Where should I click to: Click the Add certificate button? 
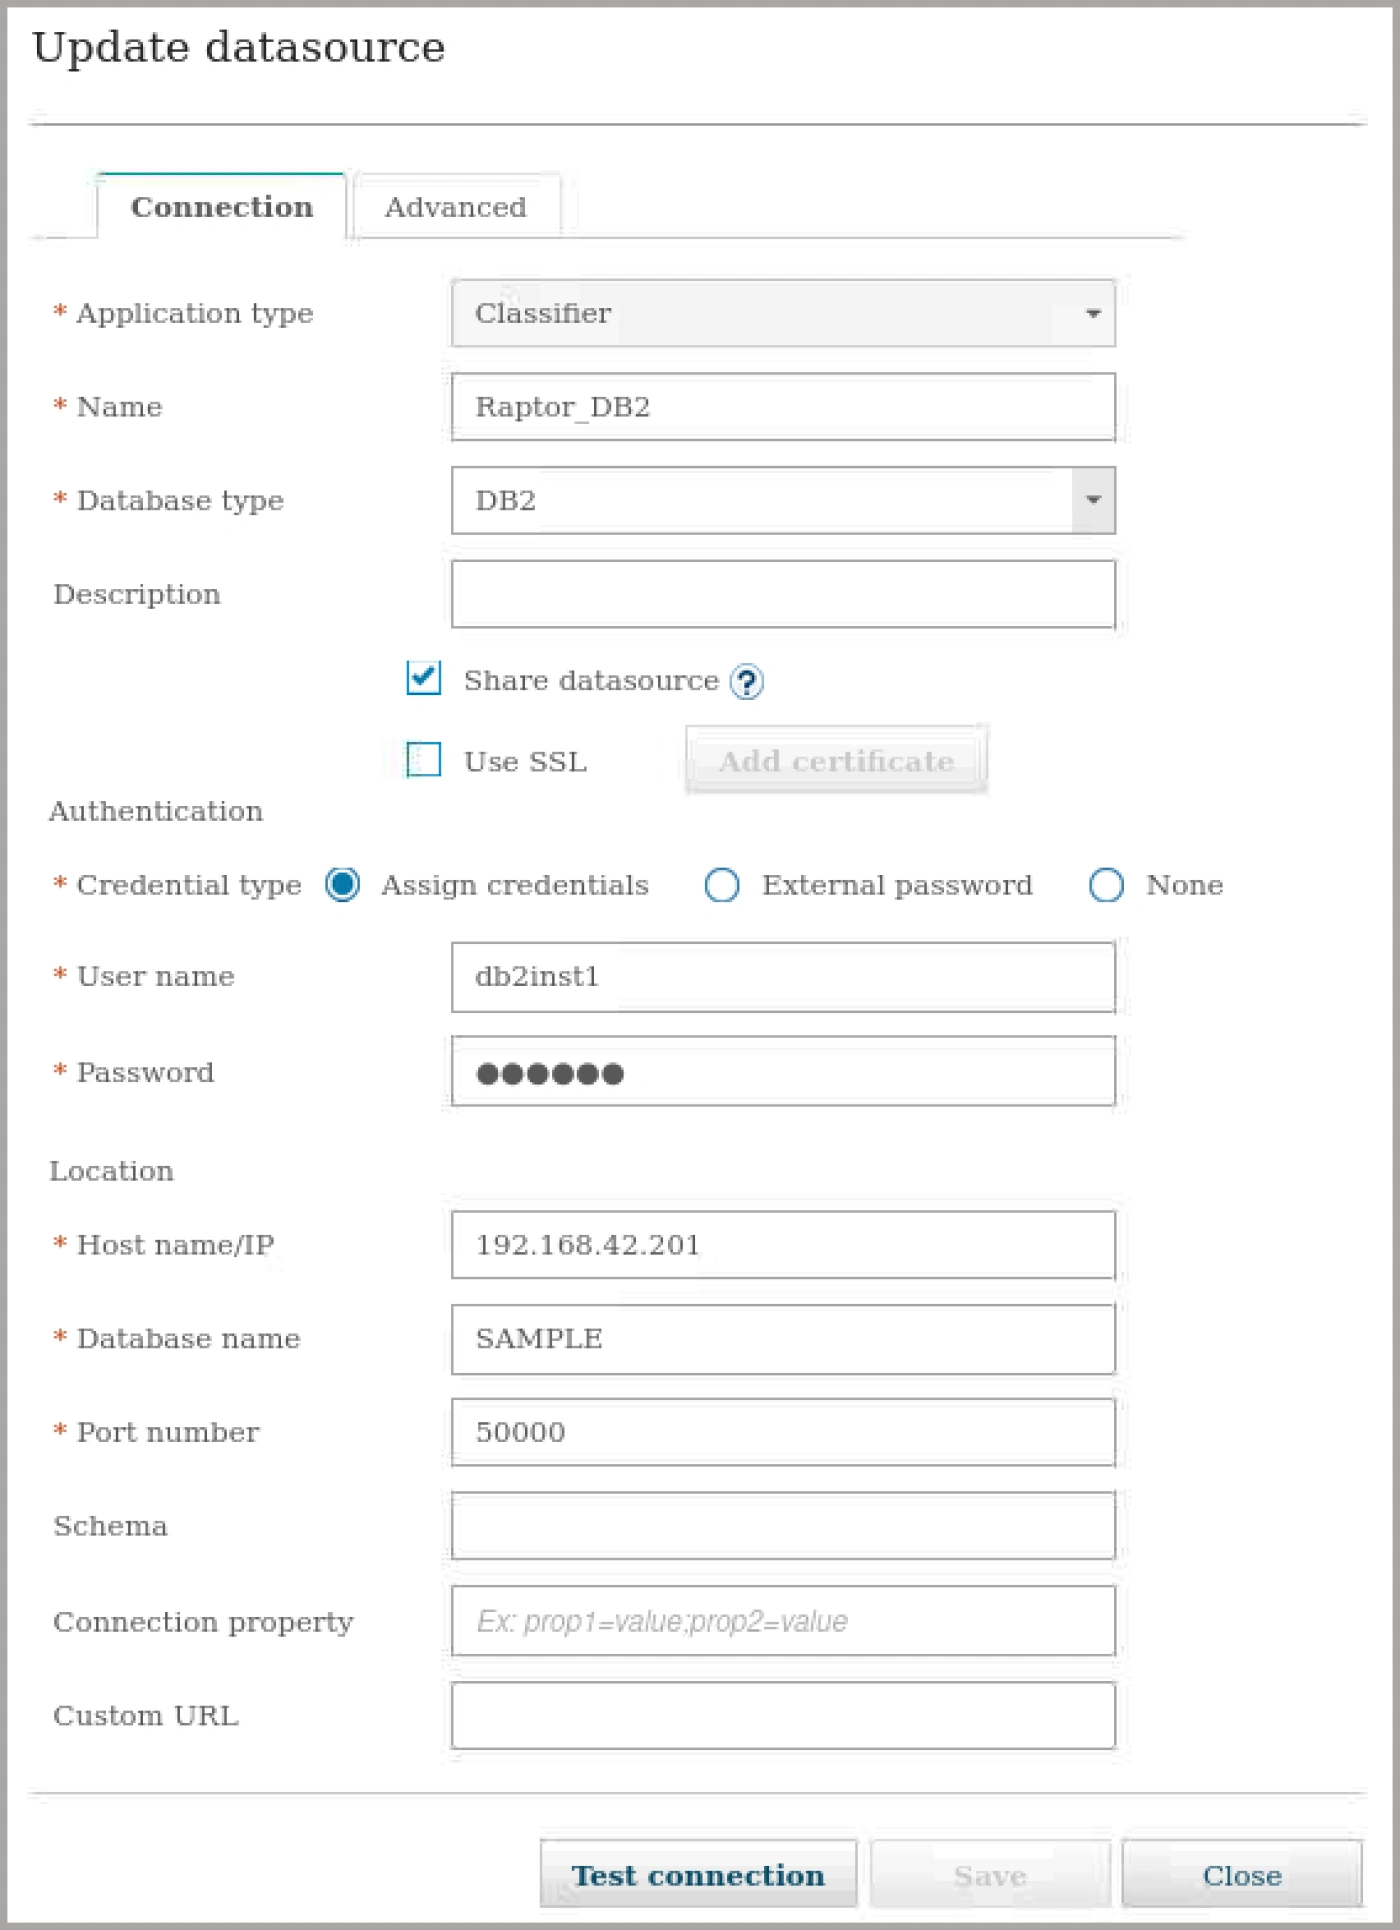pos(836,761)
